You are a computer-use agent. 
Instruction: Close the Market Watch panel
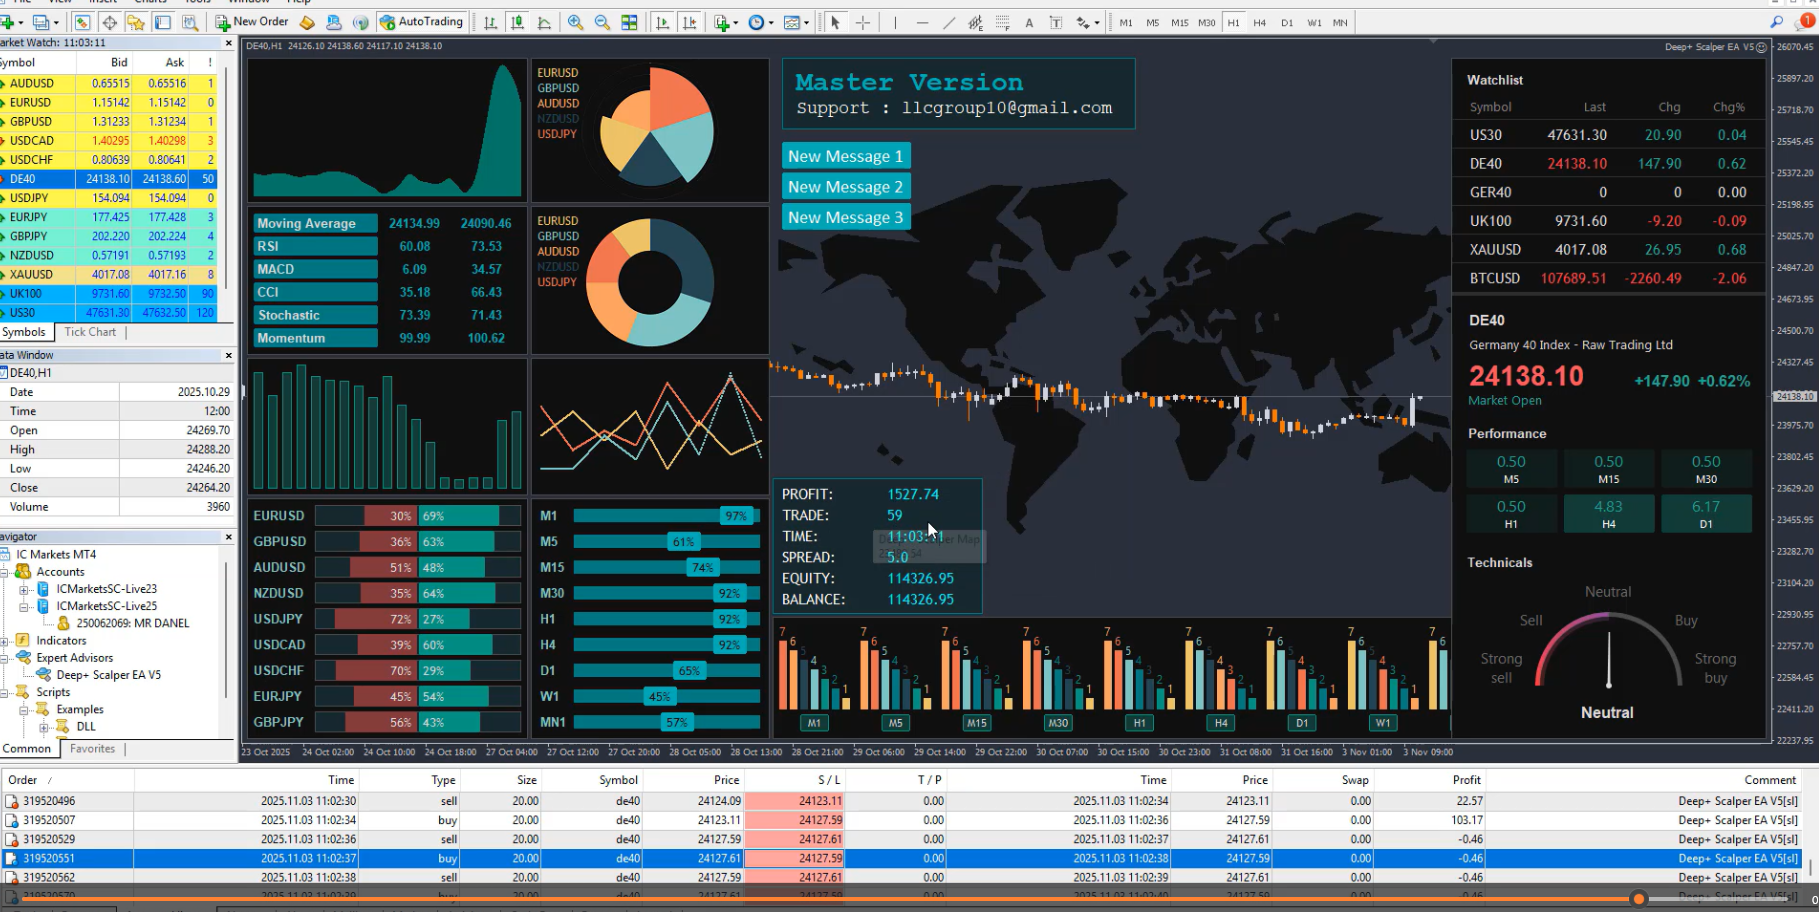pos(228,43)
